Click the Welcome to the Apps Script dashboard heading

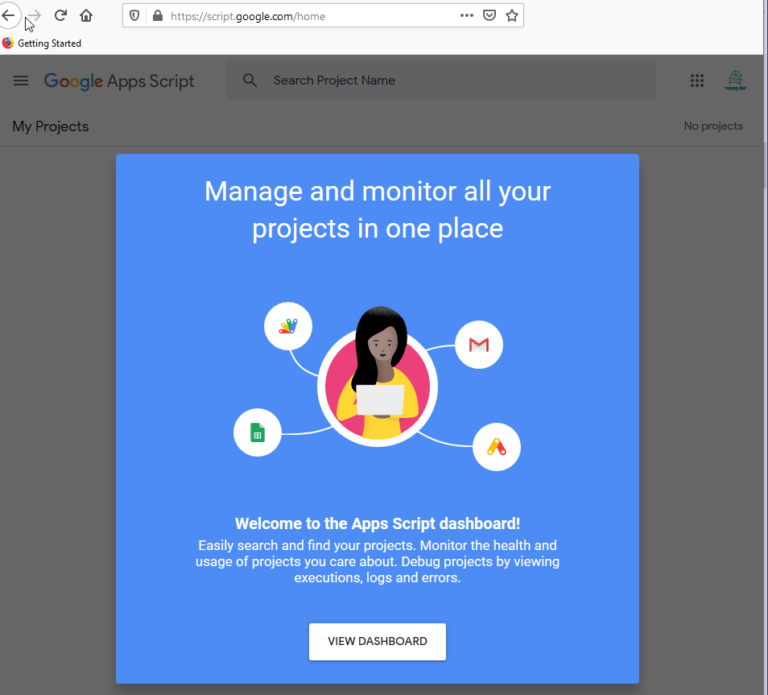click(378, 524)
